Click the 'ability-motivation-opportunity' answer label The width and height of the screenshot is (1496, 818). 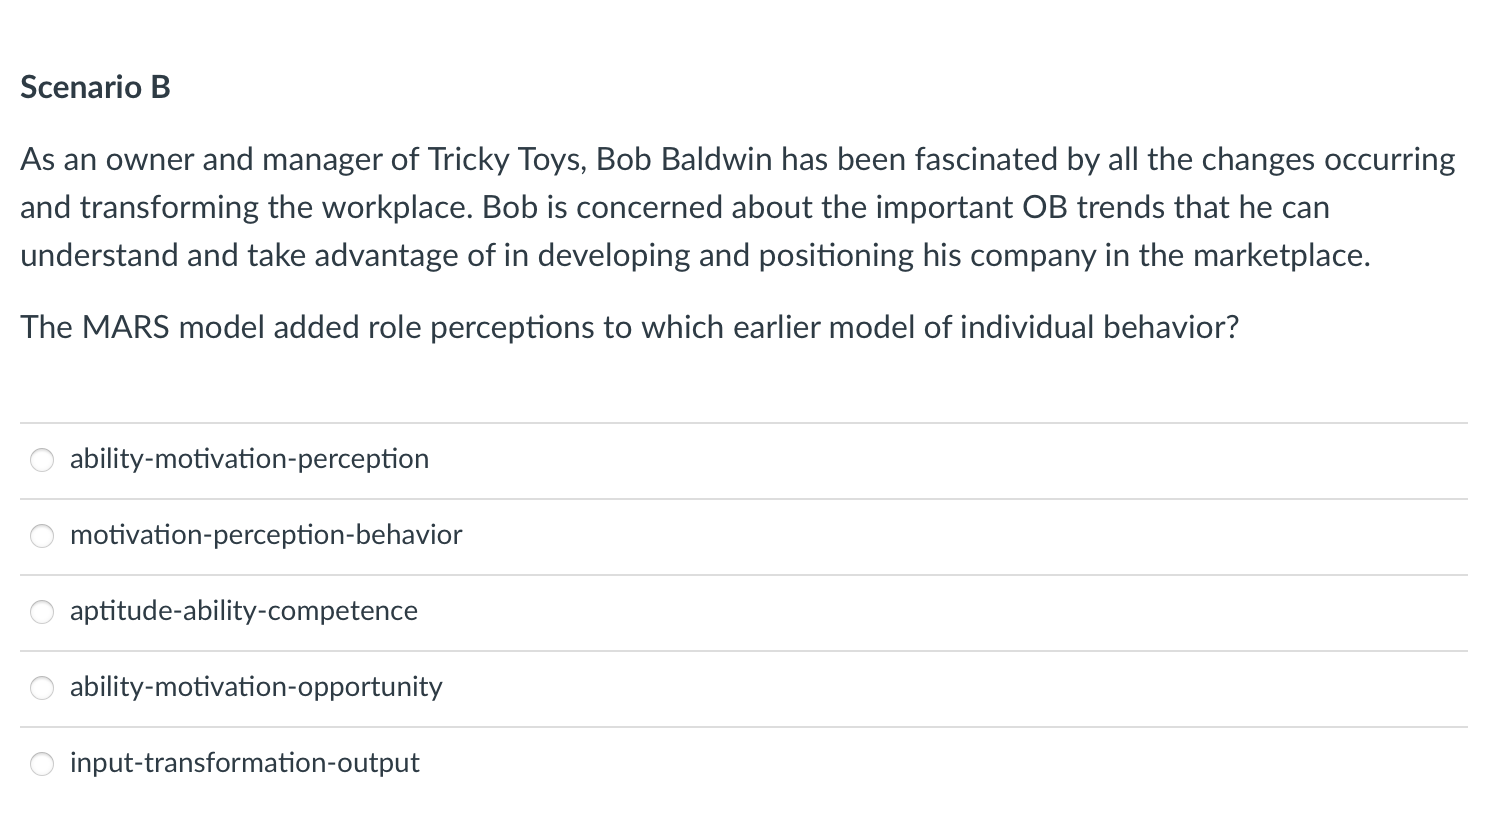256,687
